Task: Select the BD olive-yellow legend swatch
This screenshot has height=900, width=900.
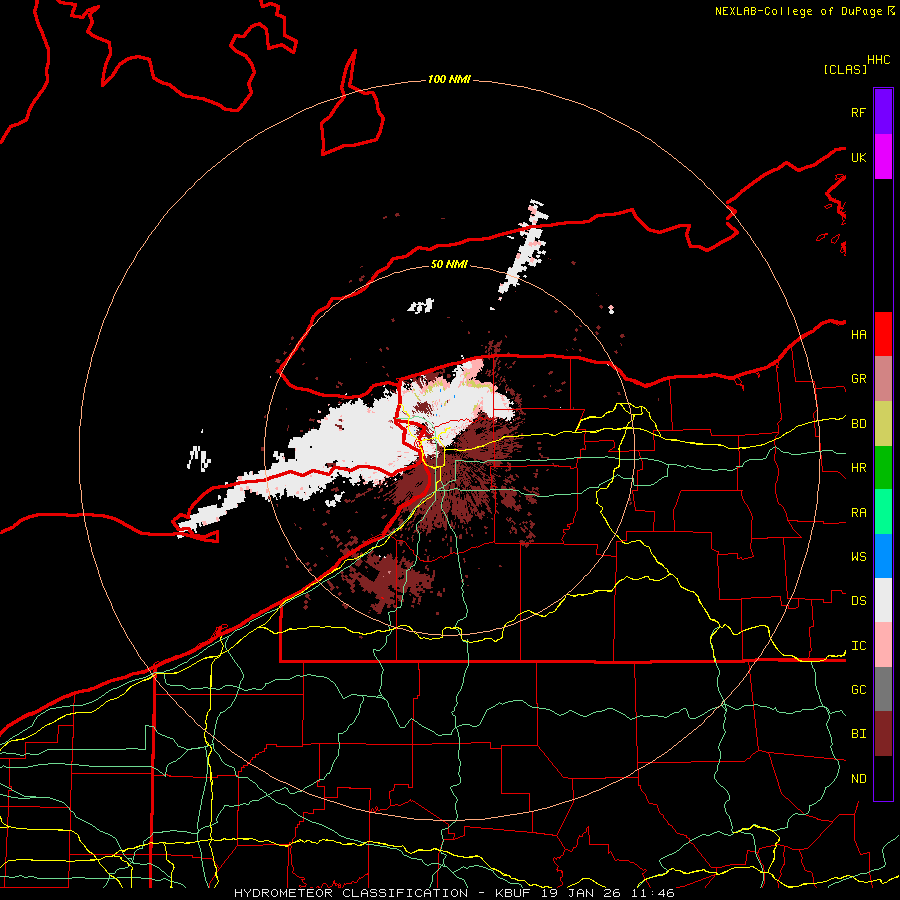Action: [x=883, y=423]
